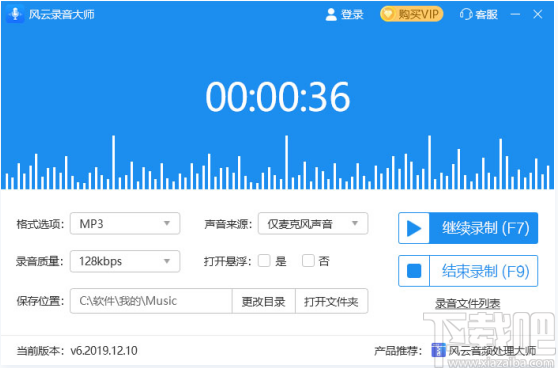This screenshot has width=558, height=368.
Task: Expand the 声音来源 sound source dropdown
Action: click(313, 224)
